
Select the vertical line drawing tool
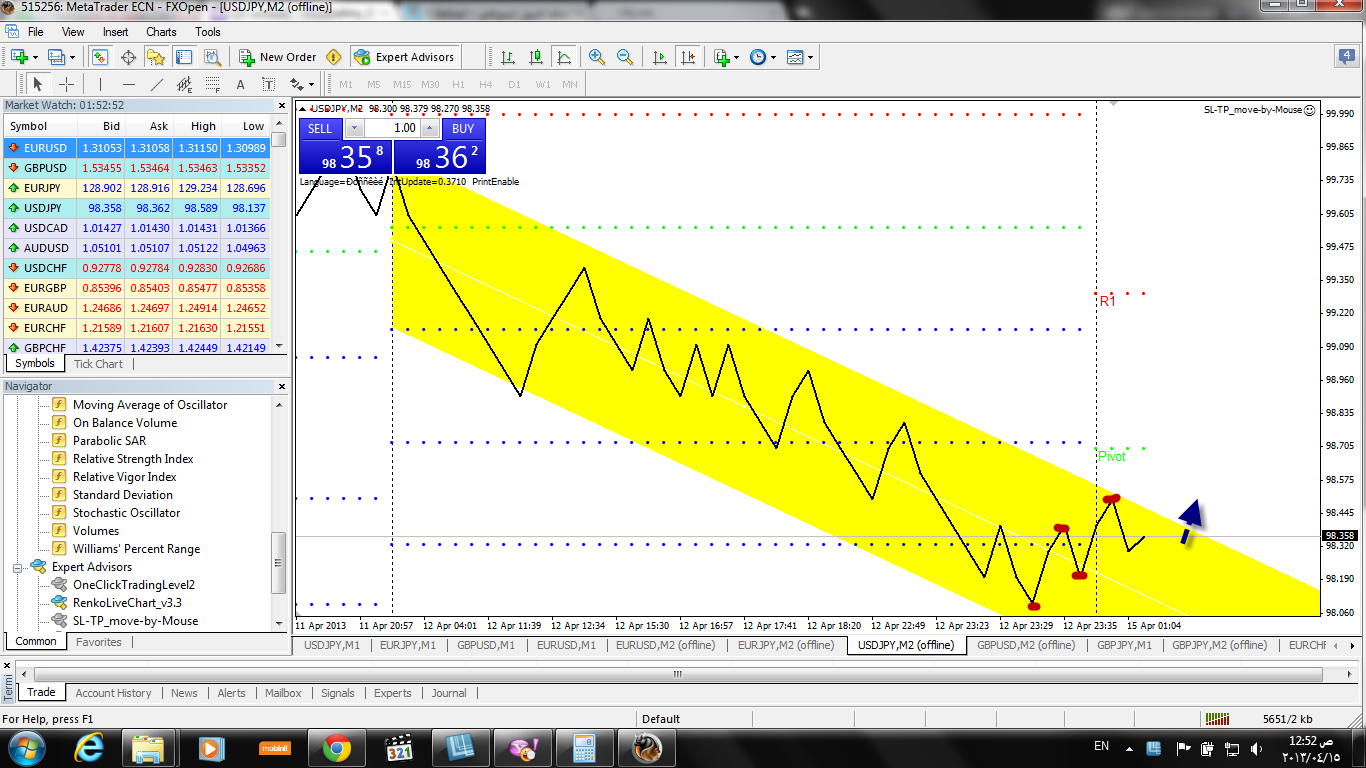point(100,84)
